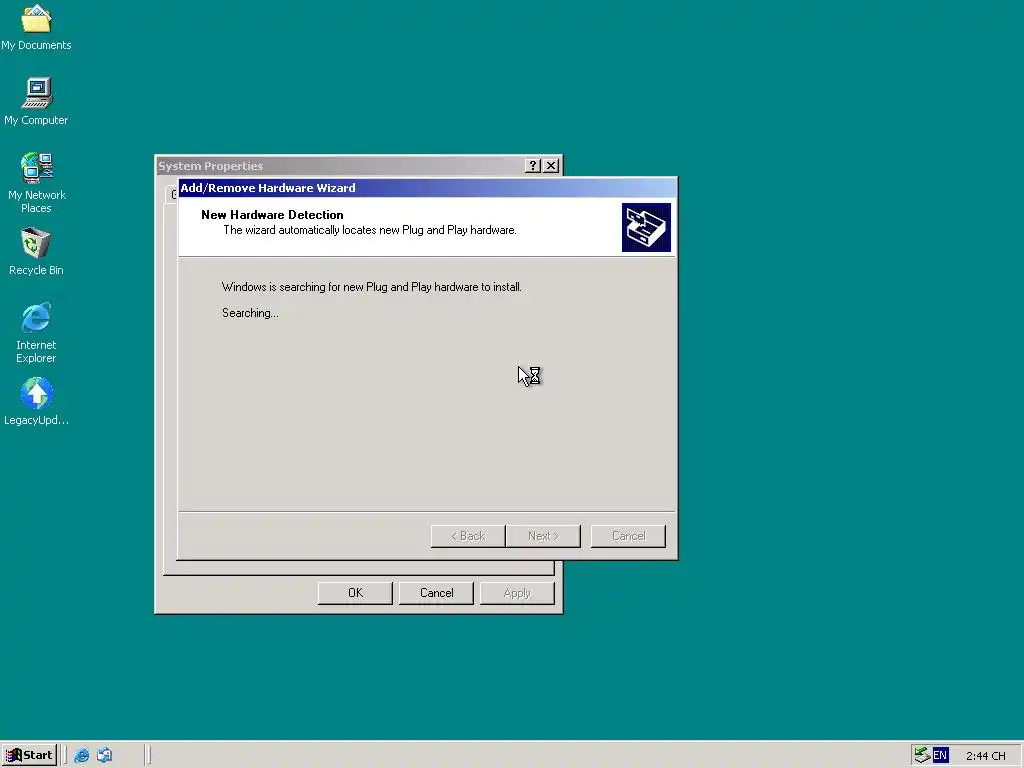Click the Back button in wizard
1024x768 pixels.
pyautogui.click(x=468, y=536)
